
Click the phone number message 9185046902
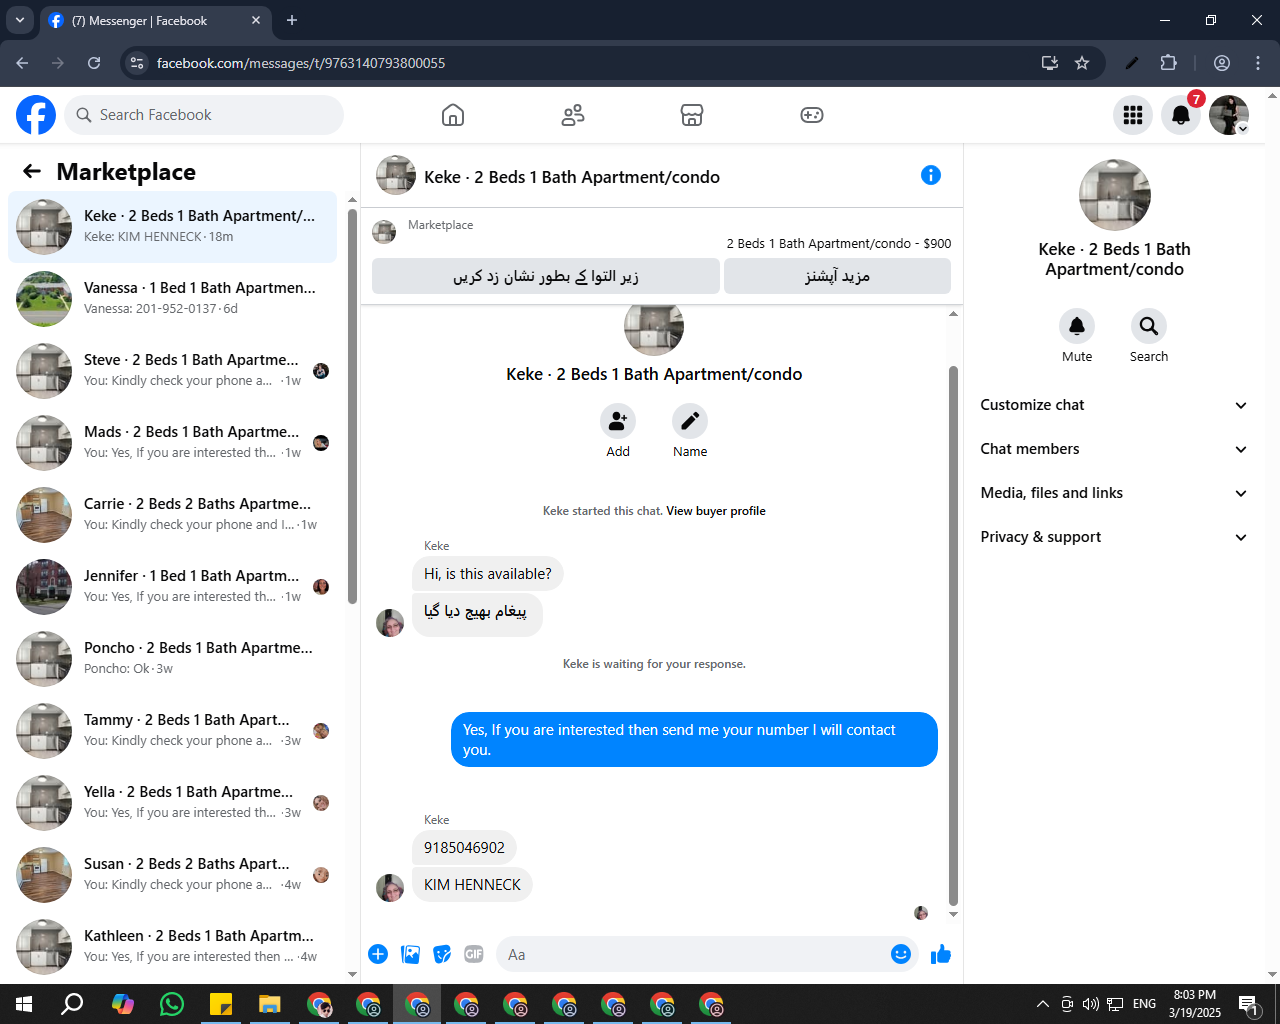(x=464, y=848)
